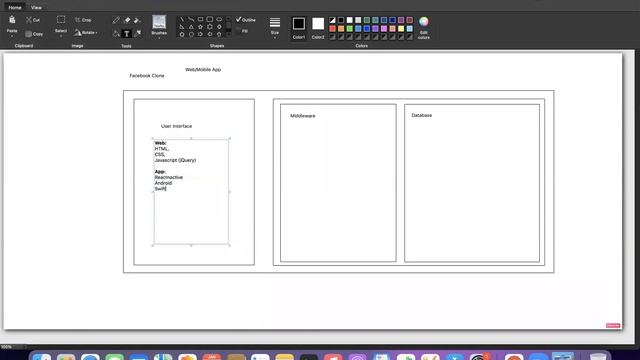
Task: Switch to the View tab
Action: (x=36, y=7)
